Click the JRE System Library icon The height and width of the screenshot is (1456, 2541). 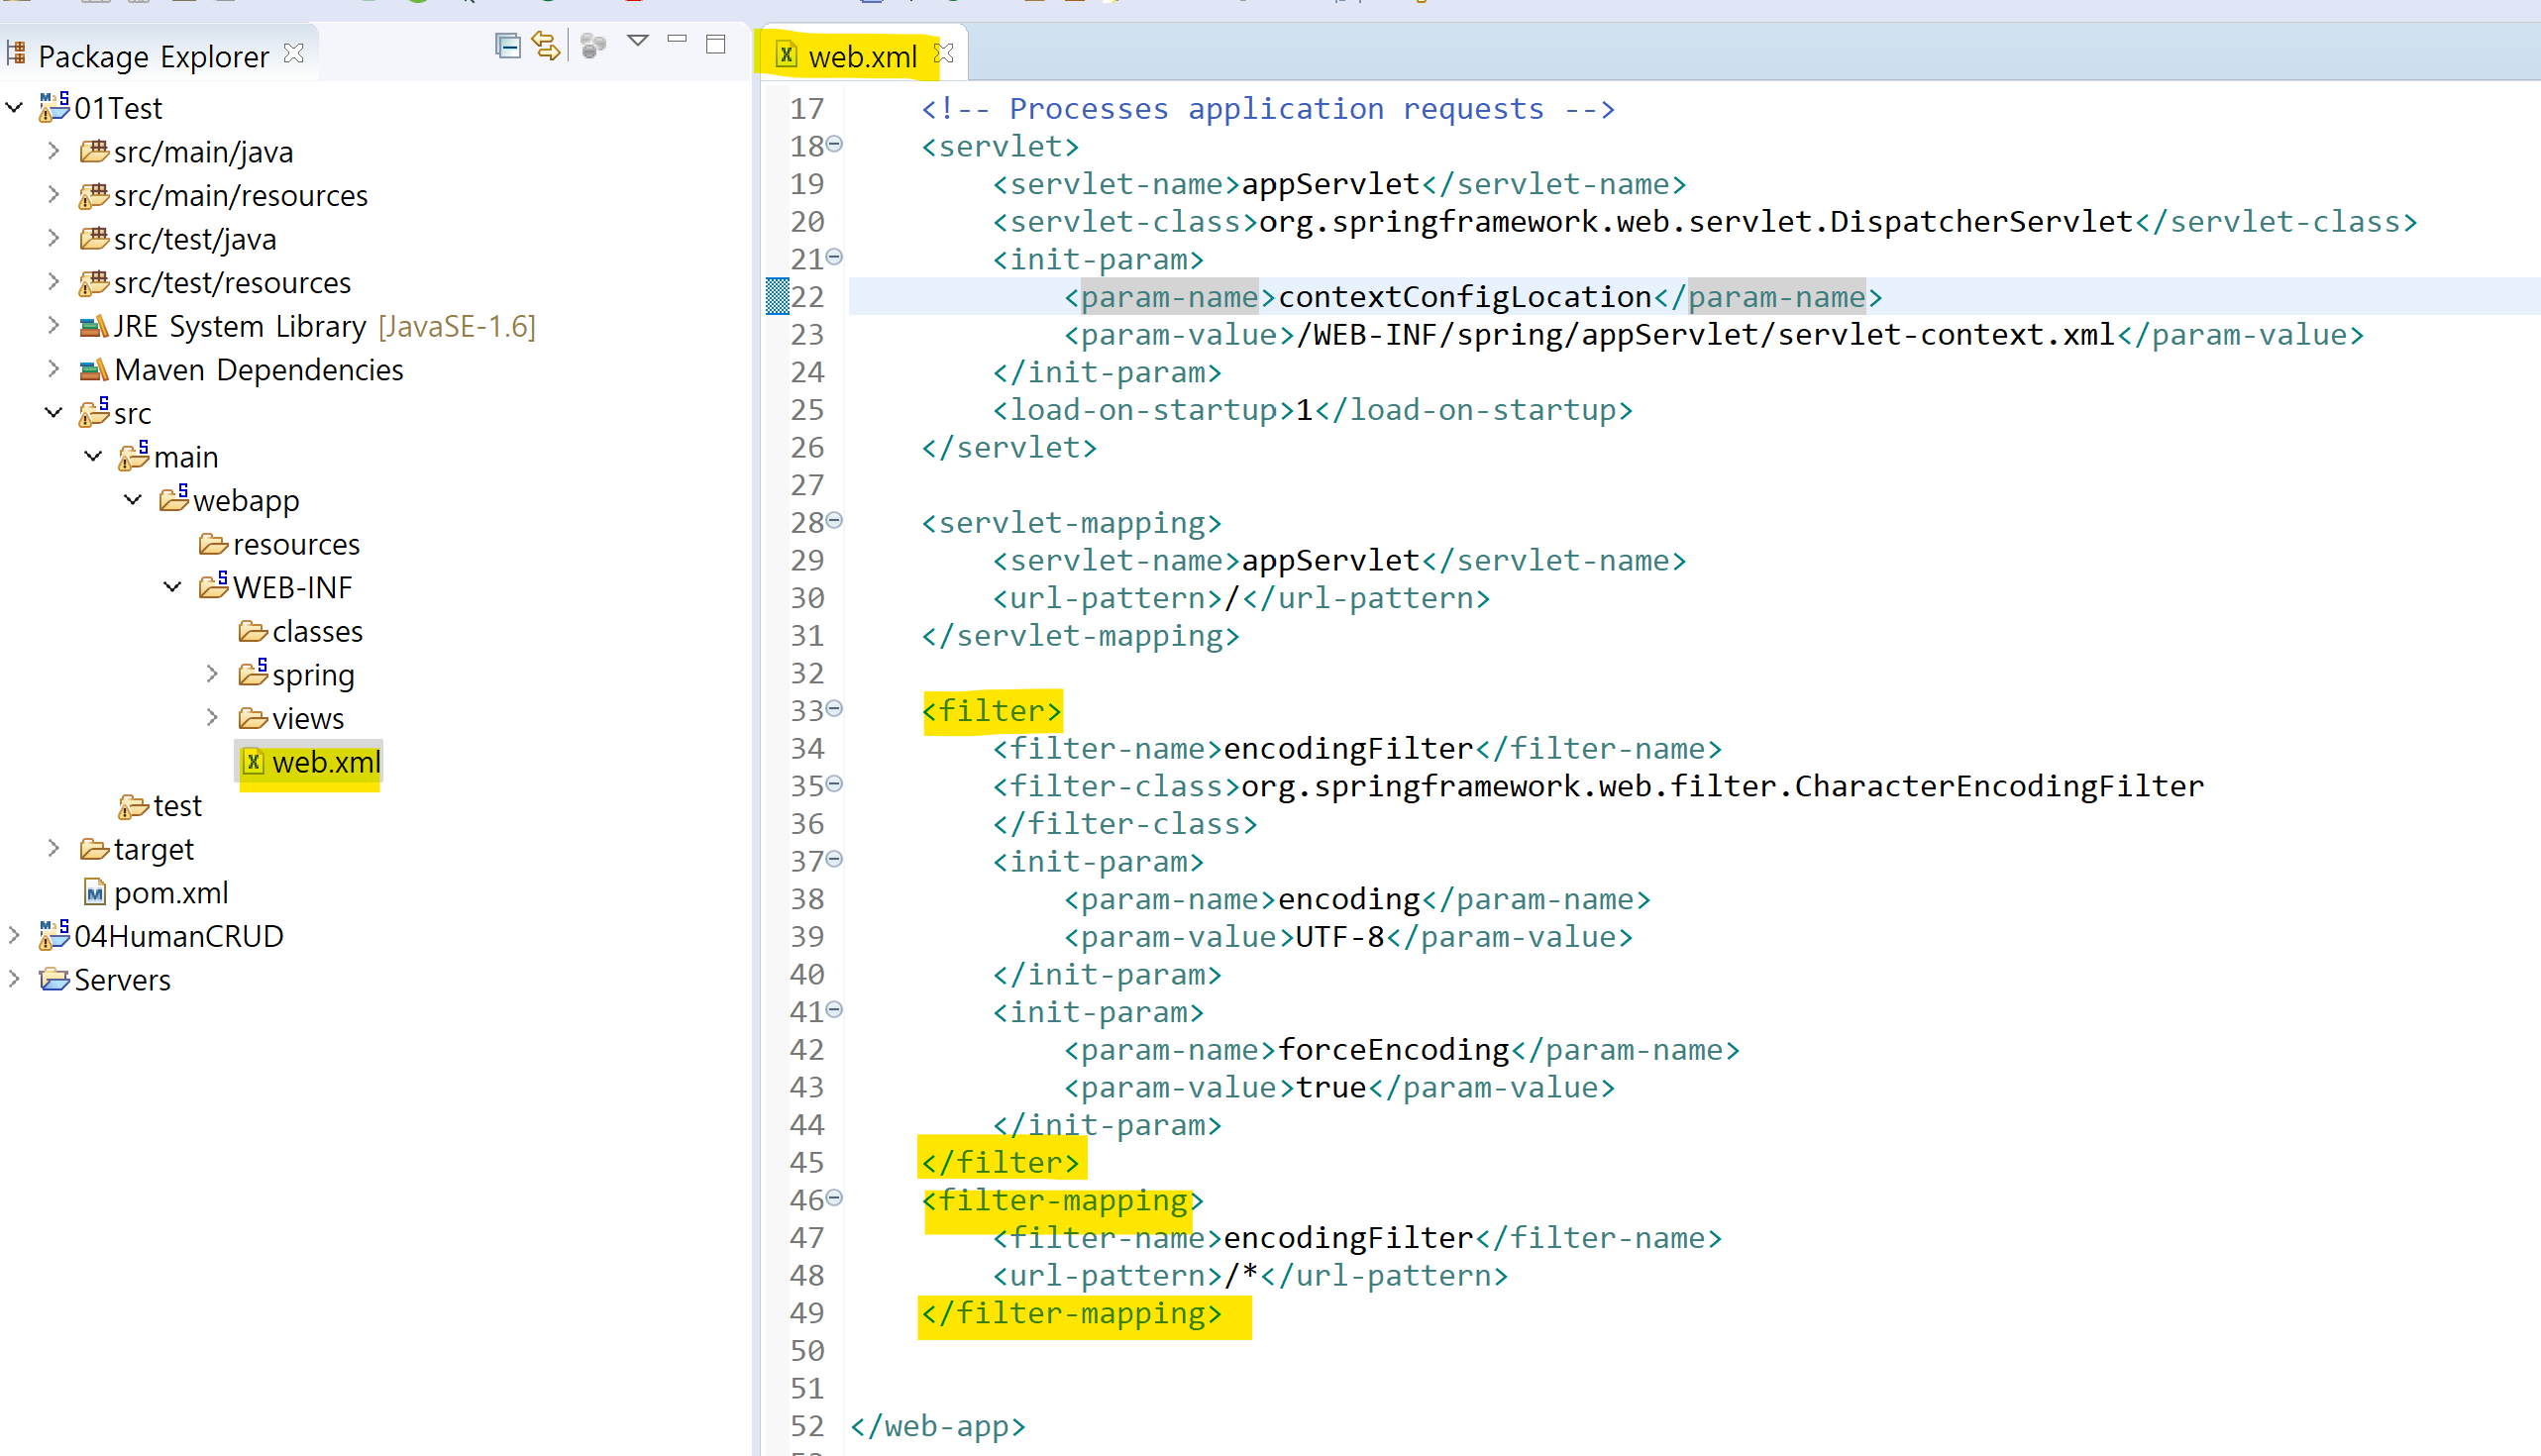pos(93,326)
